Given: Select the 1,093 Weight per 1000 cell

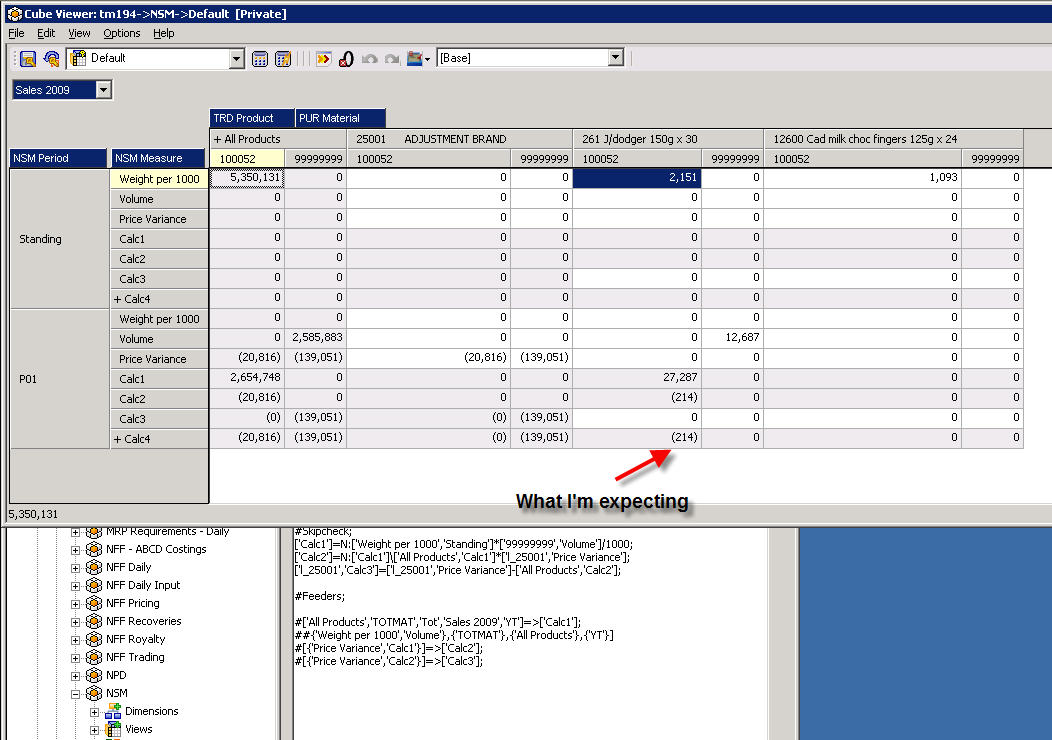Looking at the screenshot, I should [862, 178].
